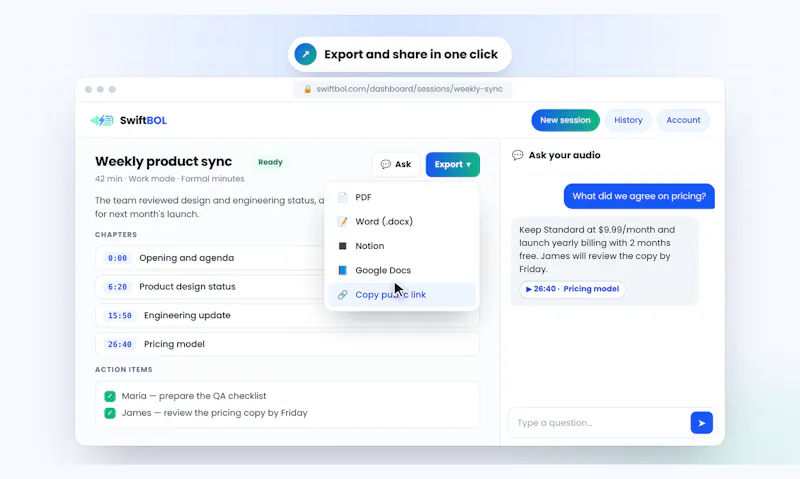Jump to 26:40 Pricing model chip

tap(572, 289)
